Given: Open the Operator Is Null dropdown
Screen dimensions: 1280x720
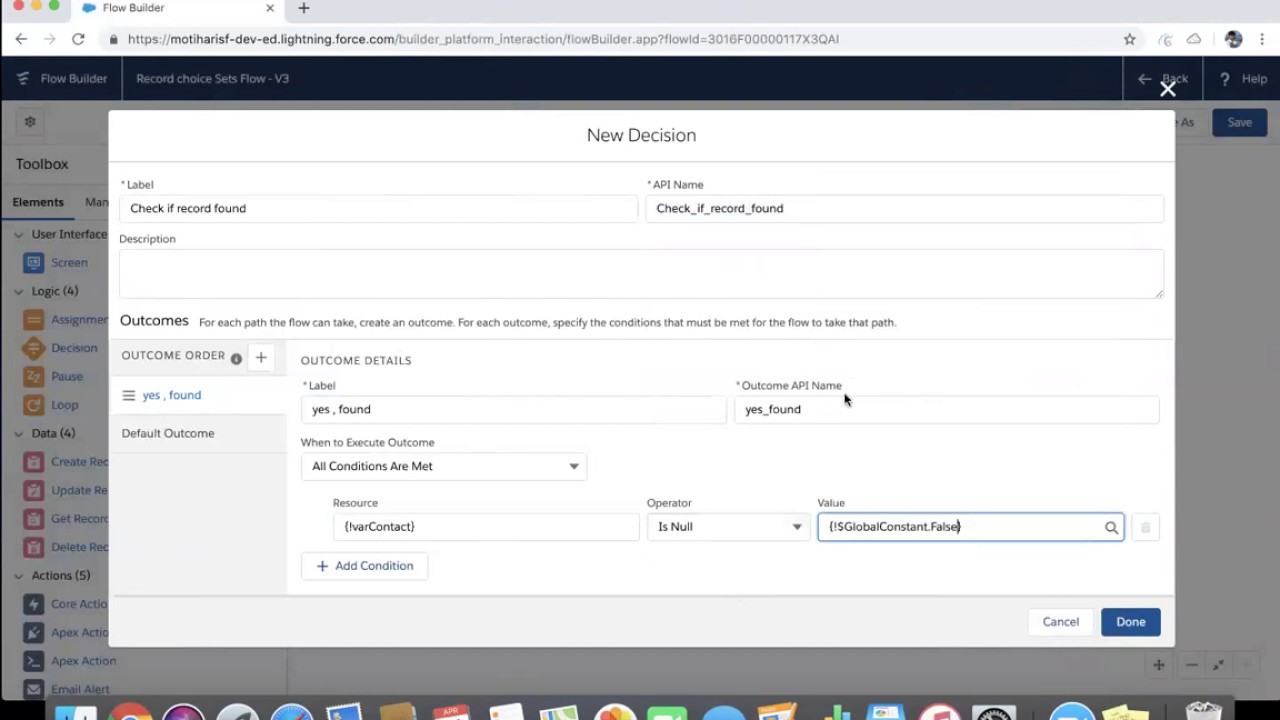Looking at the screenshot, I should click(x=728, y=527).
